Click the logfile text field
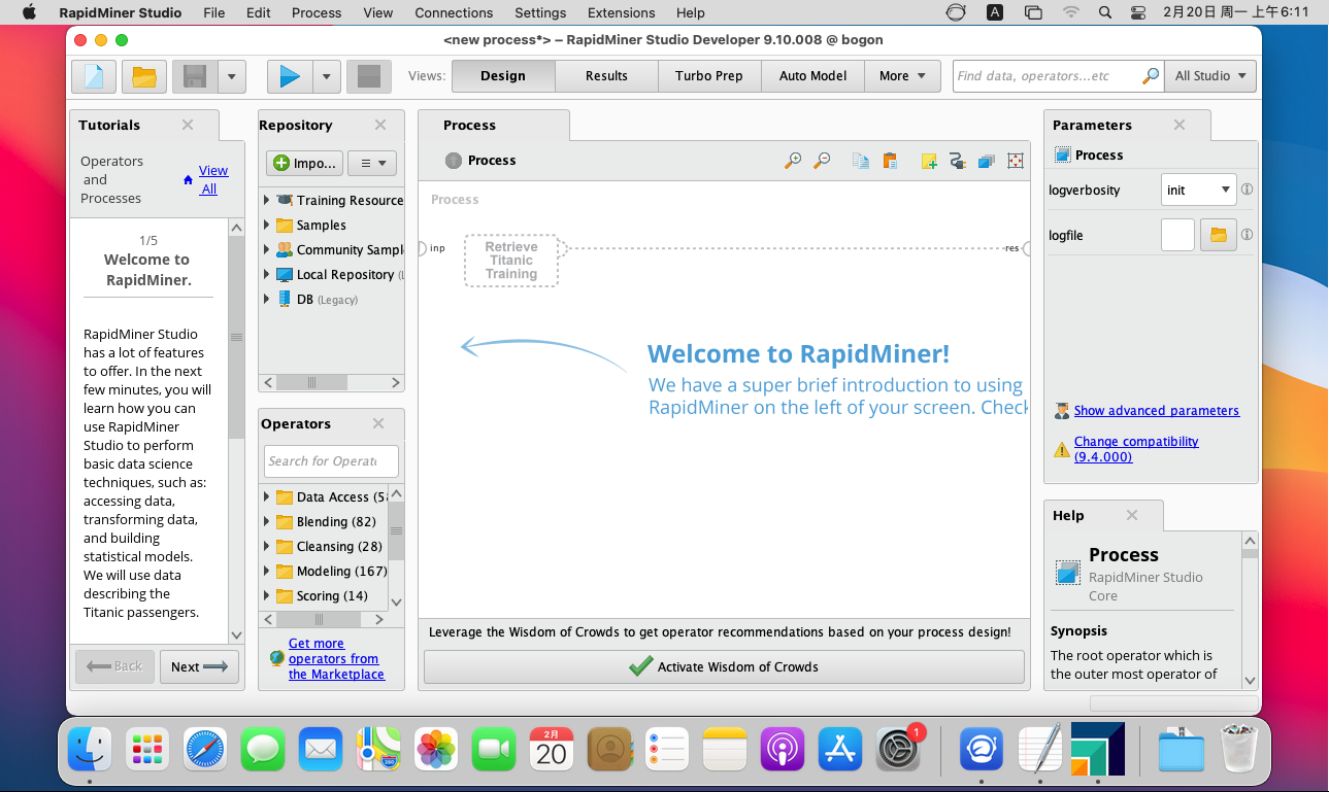The height and width of the screenshot is (792, 1329). pos(1178,235)
